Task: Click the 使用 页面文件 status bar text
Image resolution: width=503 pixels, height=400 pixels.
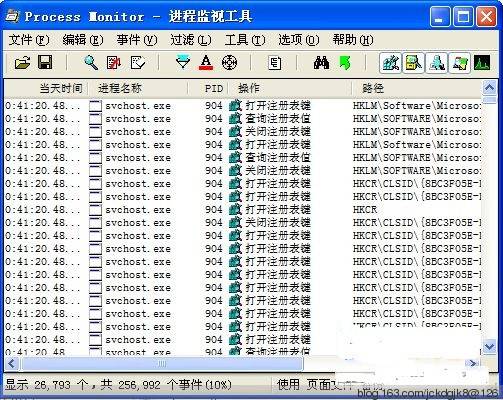Action: (x=315, y=385)
